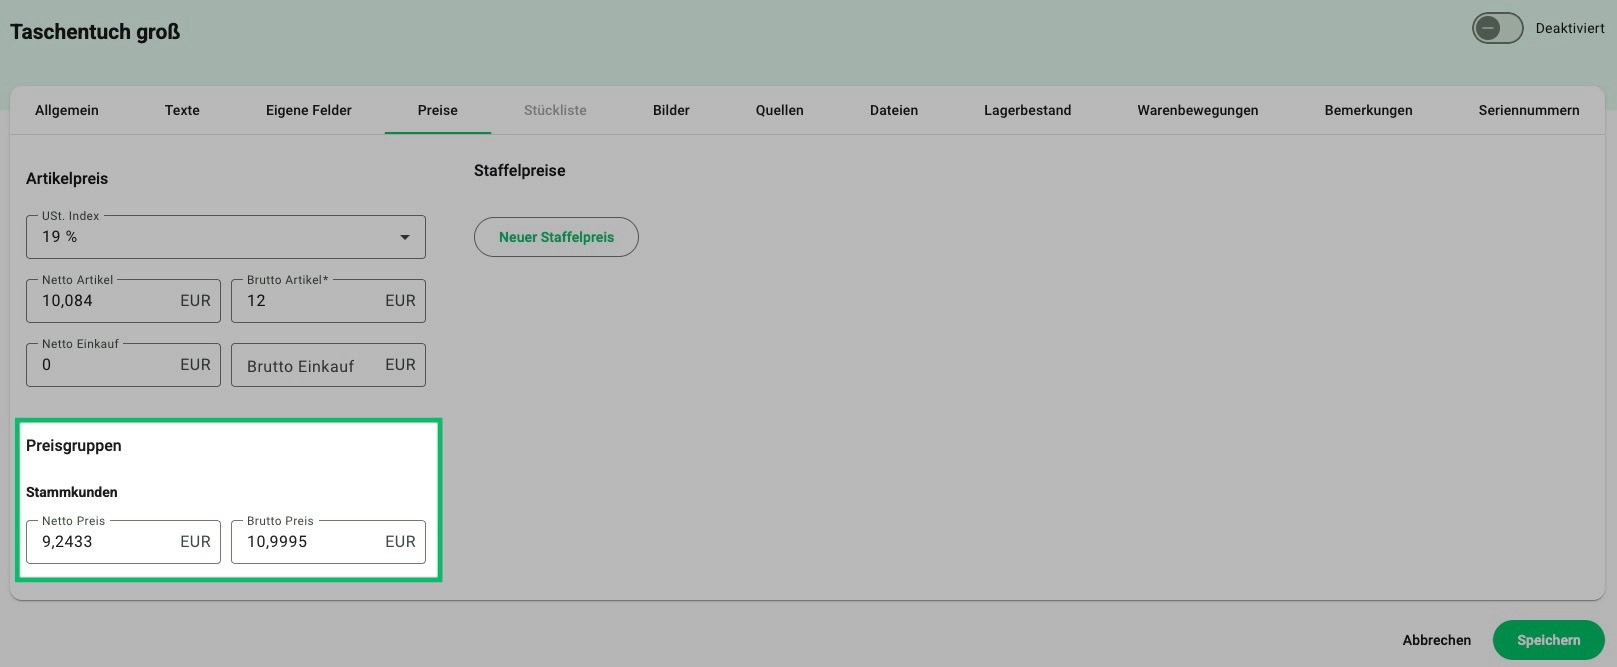Focus the Netto Einkauf field
The image size is (1617, 667).
(x=123, y=365)
